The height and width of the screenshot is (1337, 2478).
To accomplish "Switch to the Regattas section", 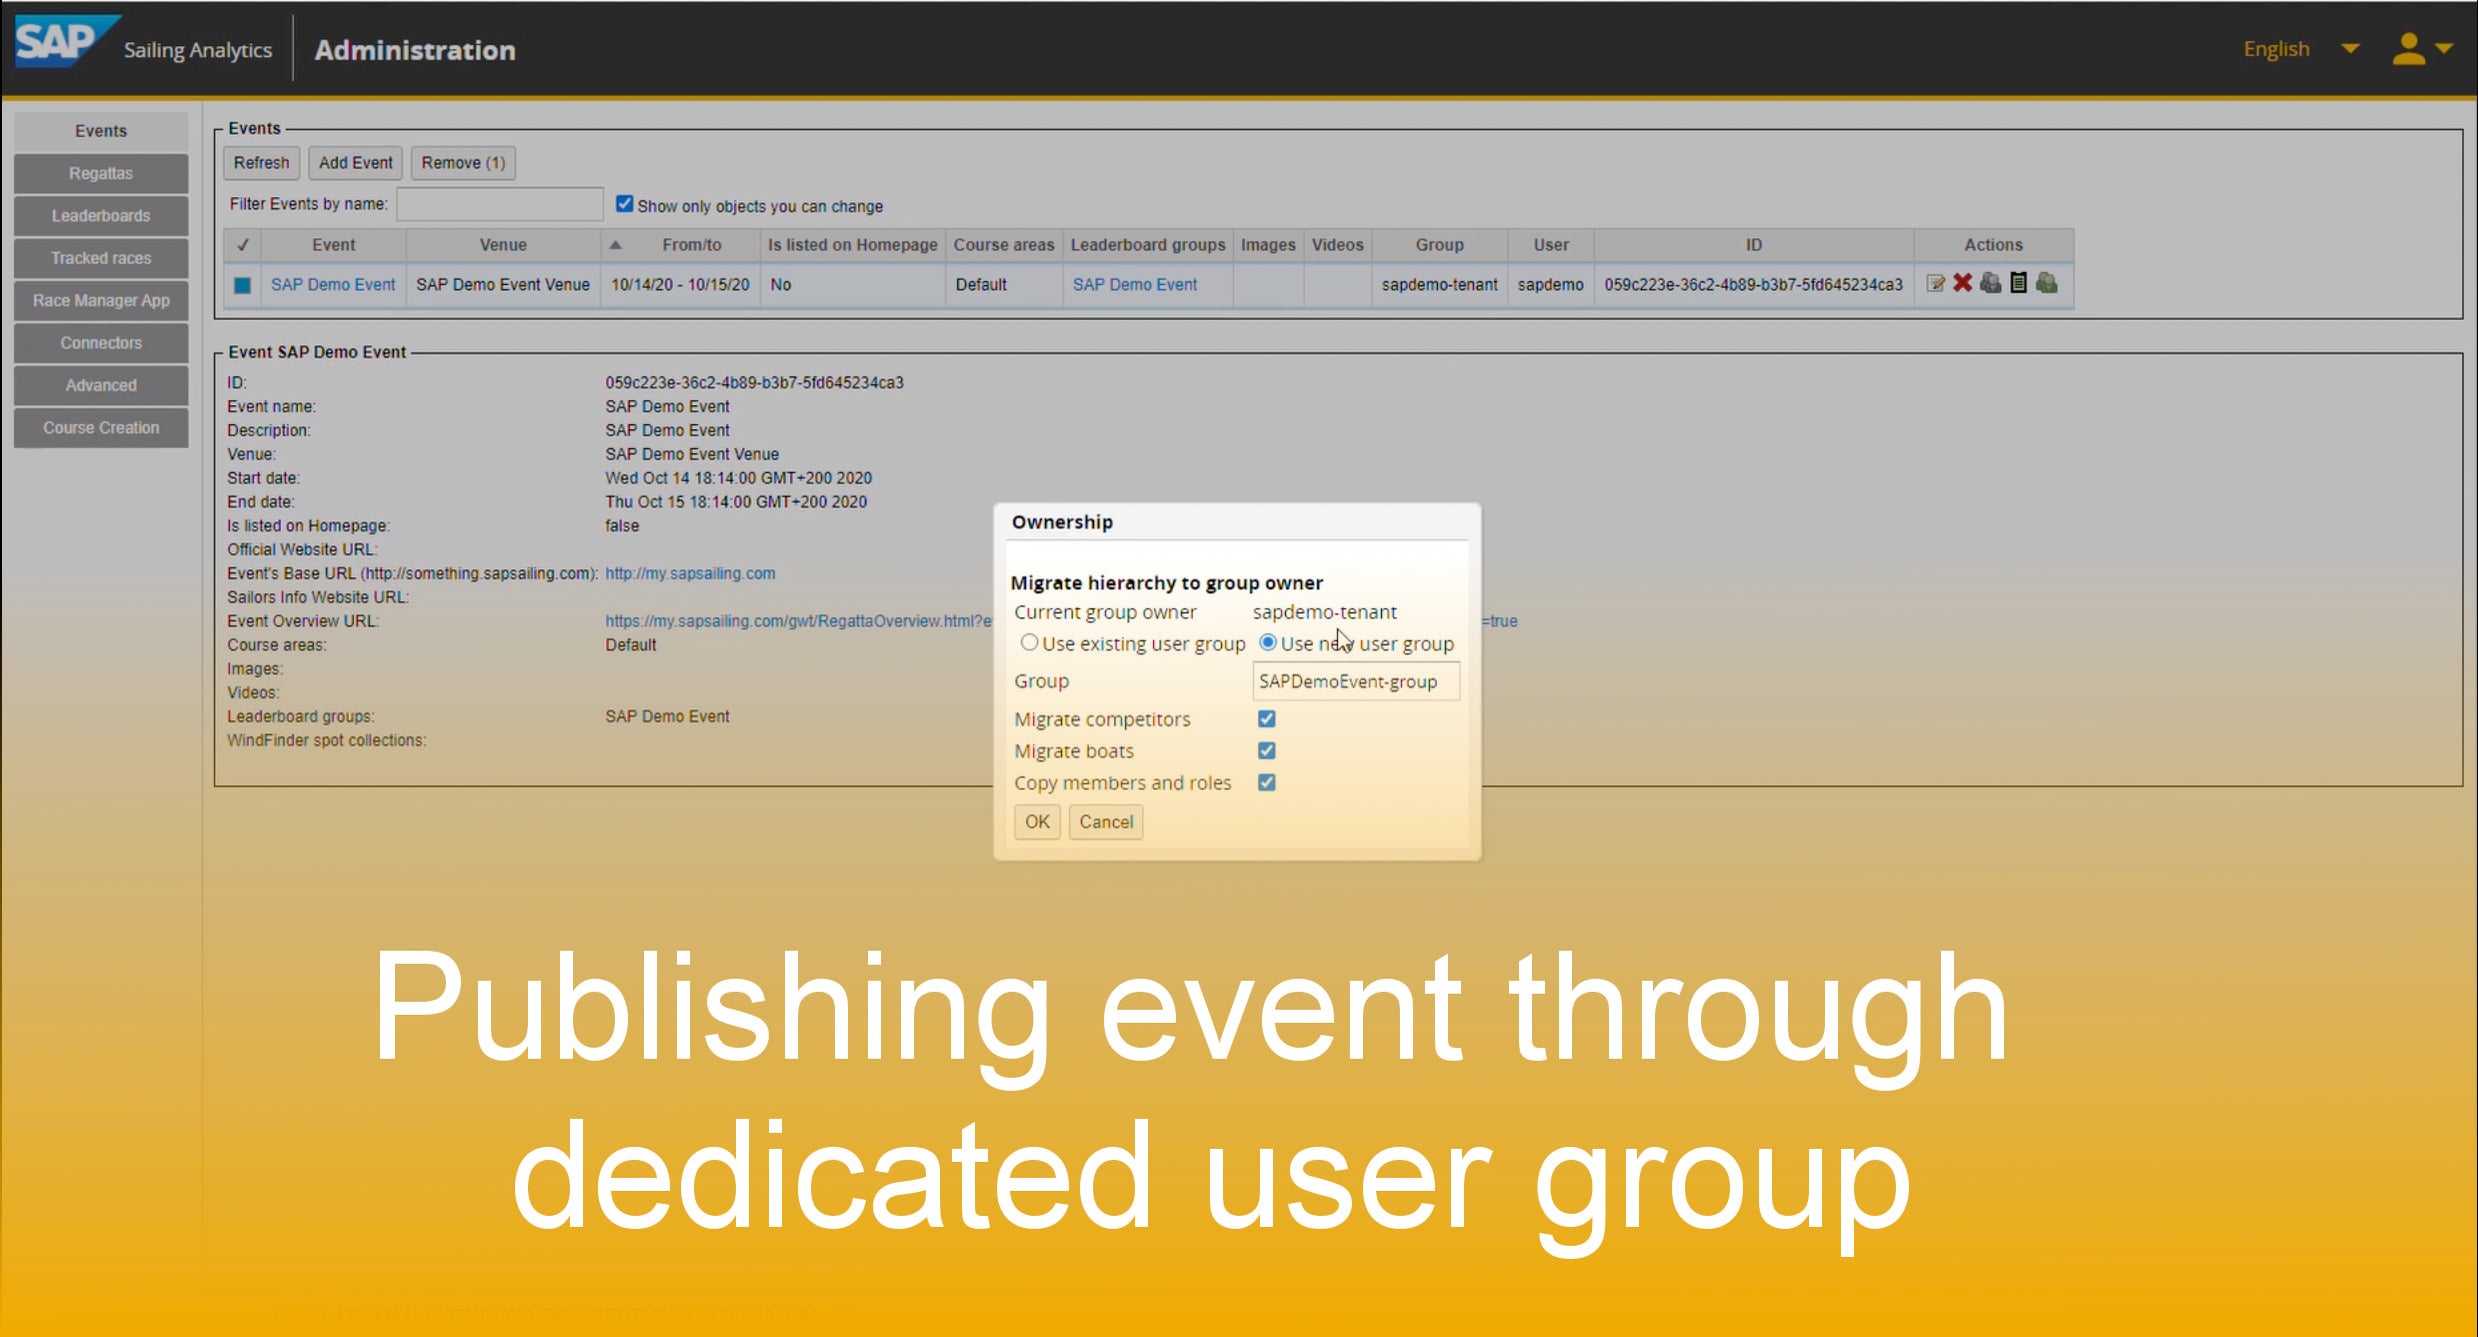I will [100, 172].
